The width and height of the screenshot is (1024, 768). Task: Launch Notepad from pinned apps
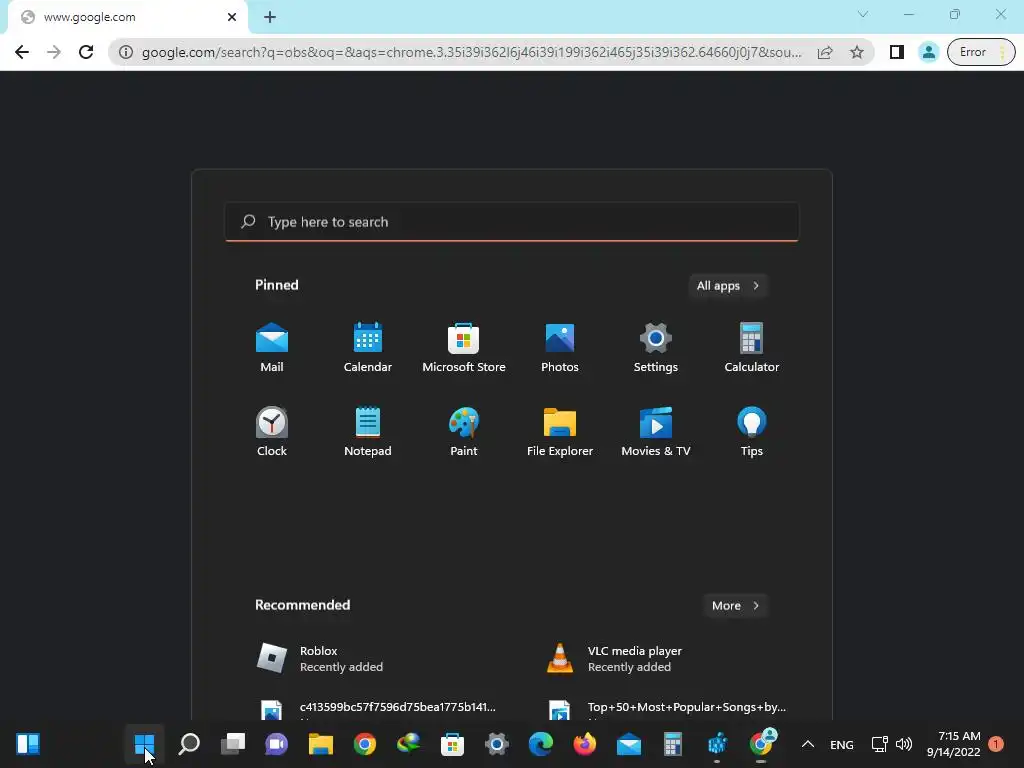(x=368, y=432)
